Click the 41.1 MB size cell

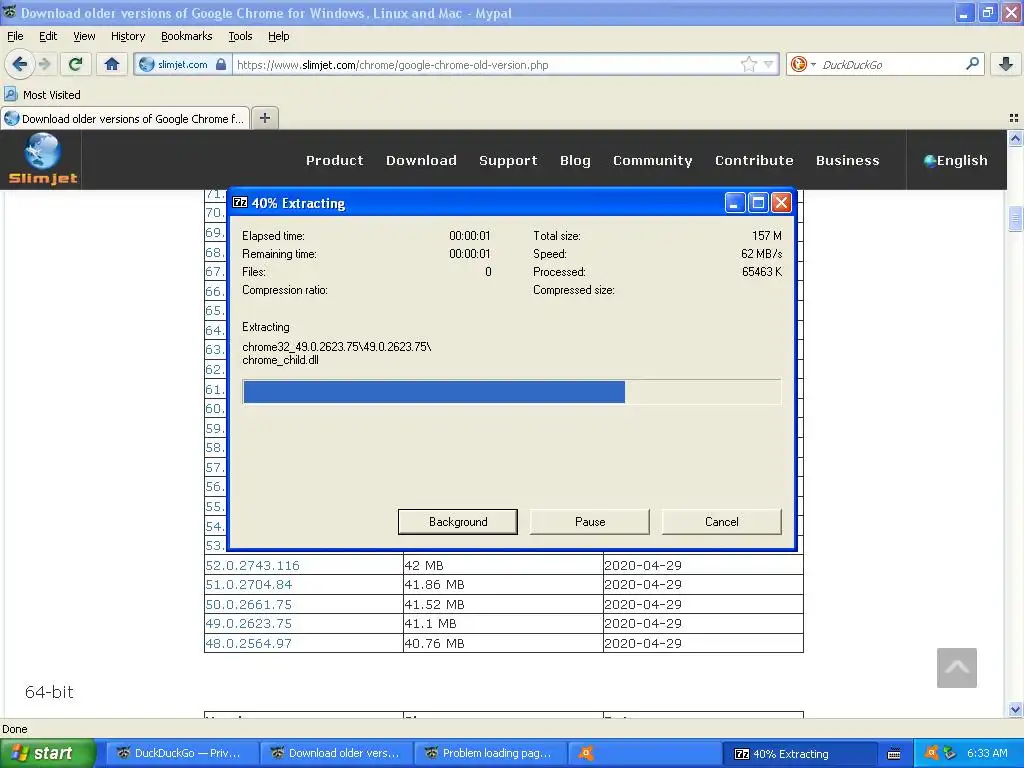(503, 624)
